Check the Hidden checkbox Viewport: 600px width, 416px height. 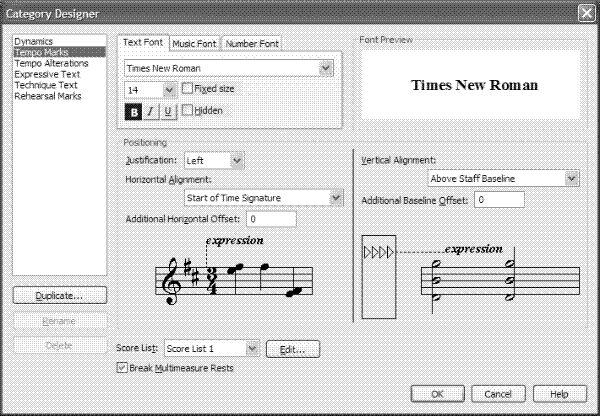(188, 111)
